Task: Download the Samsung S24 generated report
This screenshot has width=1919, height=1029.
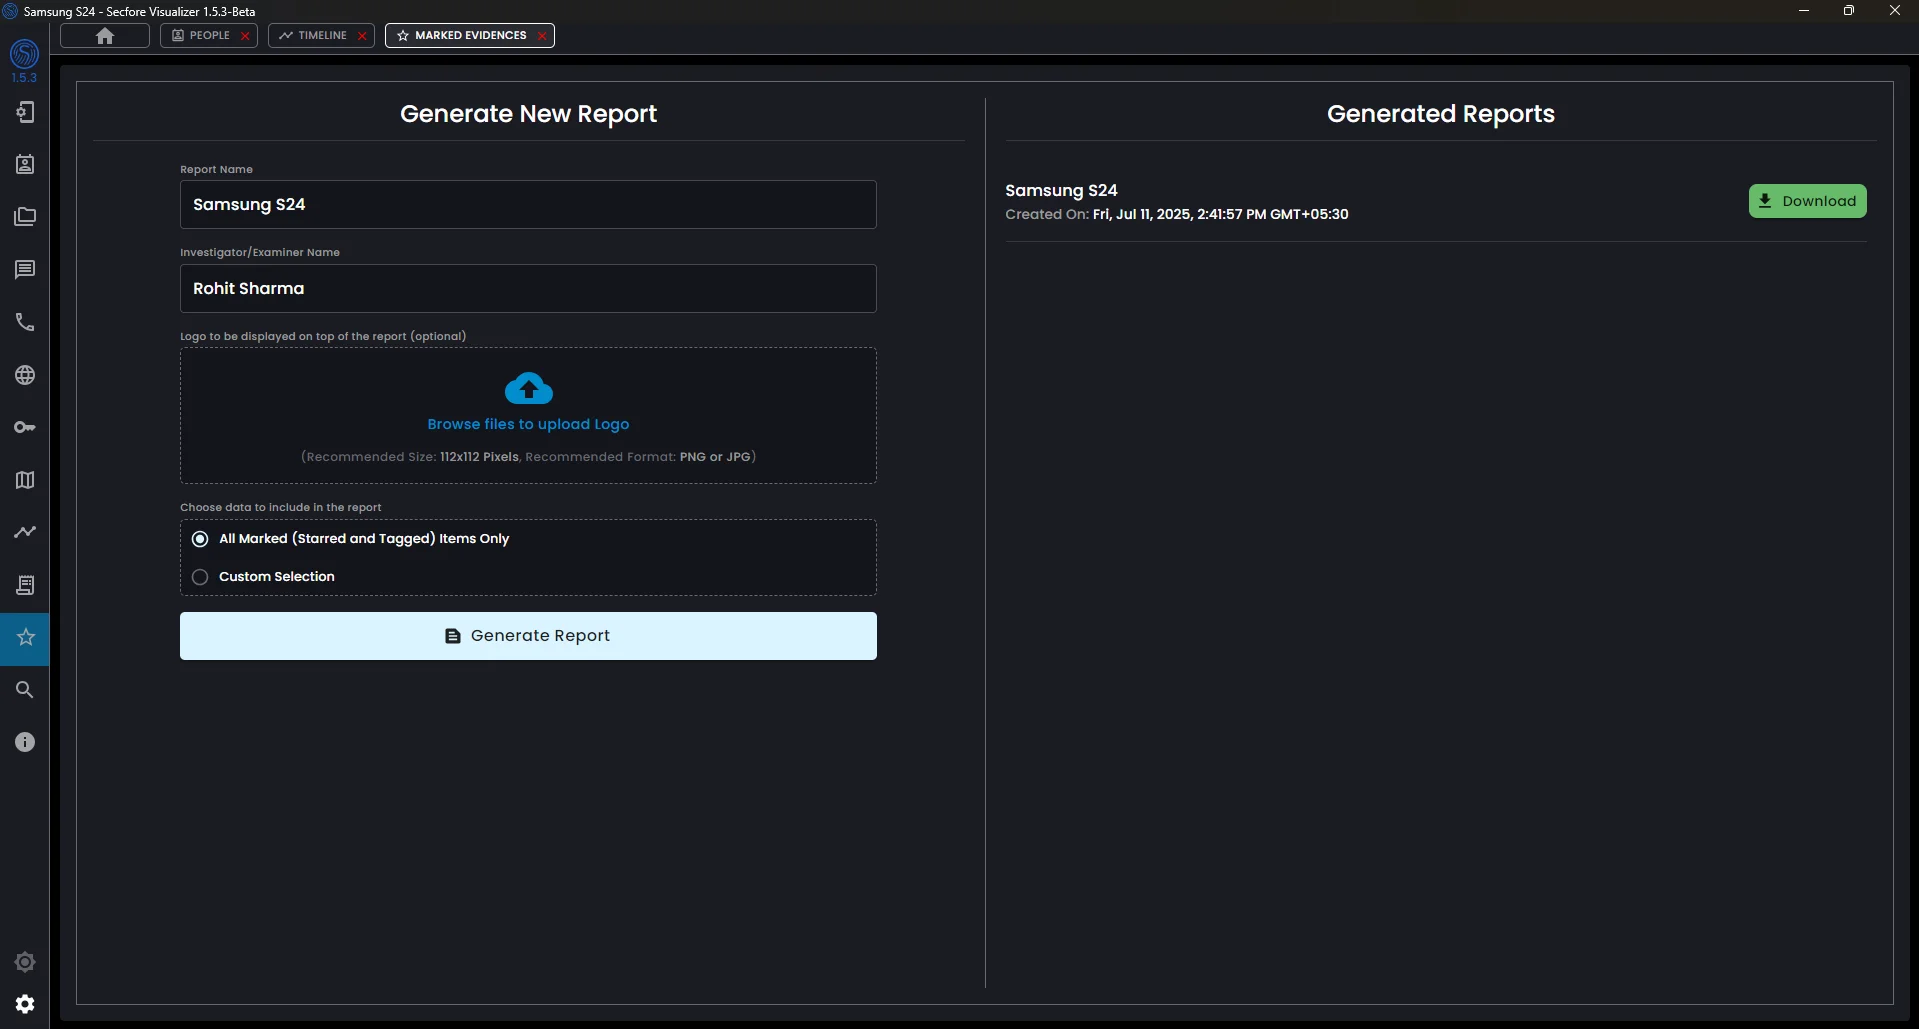Action: click(1807, 201)
